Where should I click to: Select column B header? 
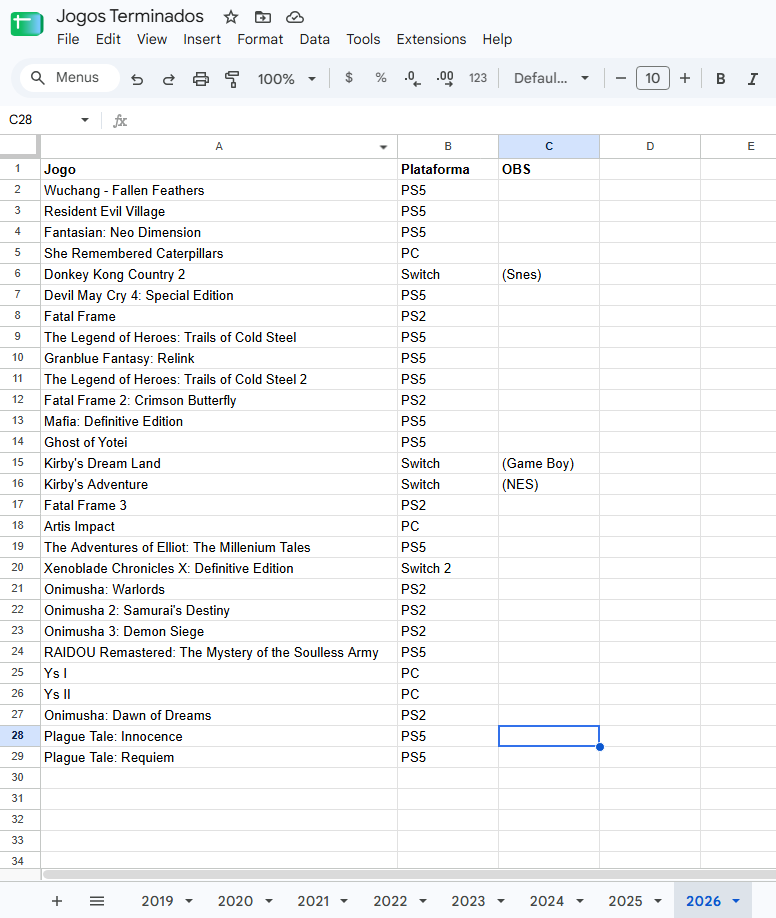(448, 146)
